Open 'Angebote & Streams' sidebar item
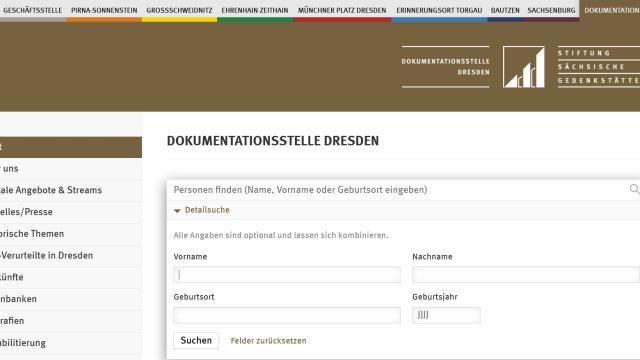Viewport: 640px width, 360px height. [71, 190]
